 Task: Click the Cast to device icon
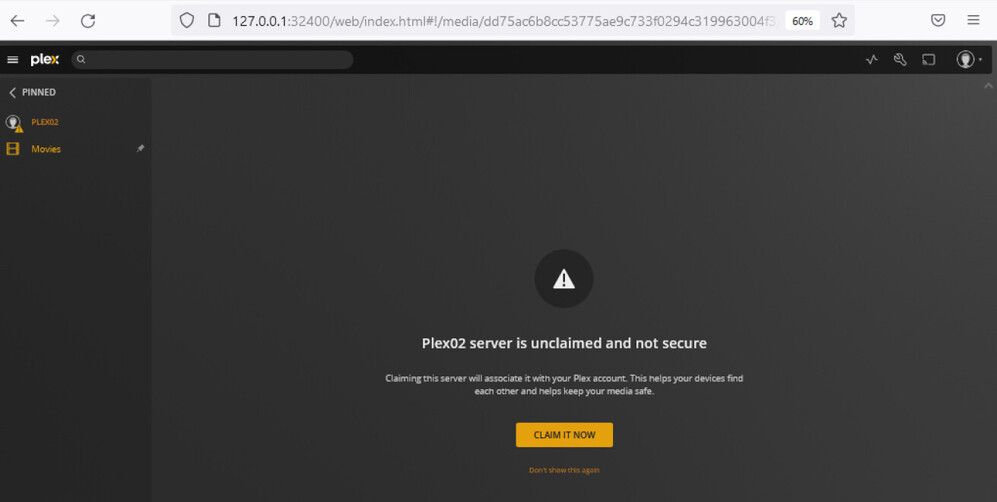929,60
